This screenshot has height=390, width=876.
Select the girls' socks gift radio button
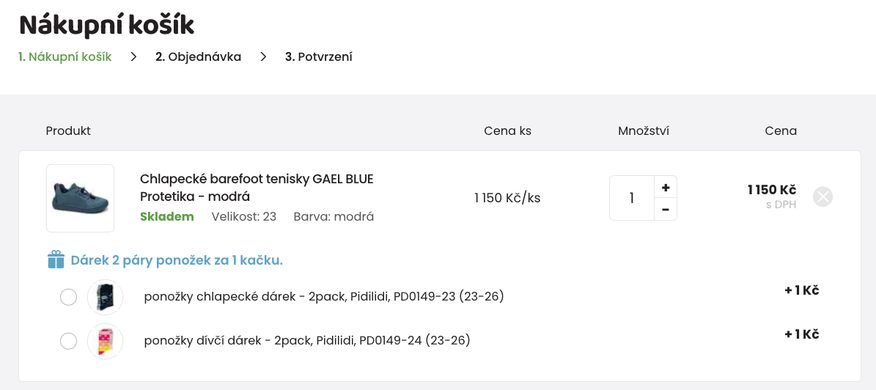tap(68, 341)
